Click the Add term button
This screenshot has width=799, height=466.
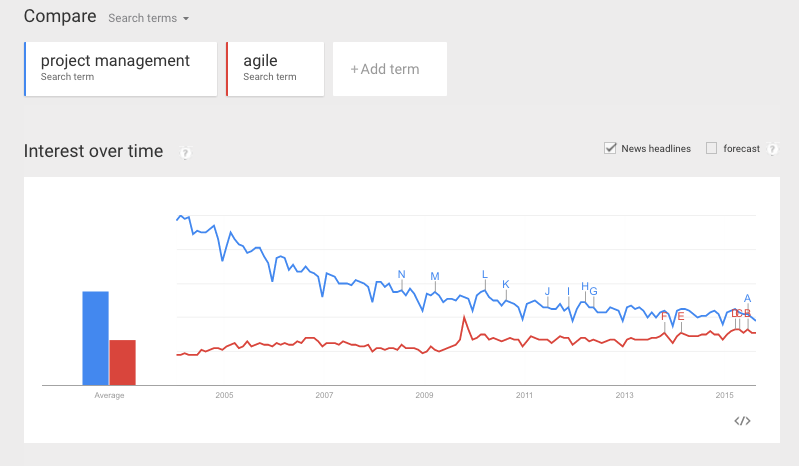point(390,69)
